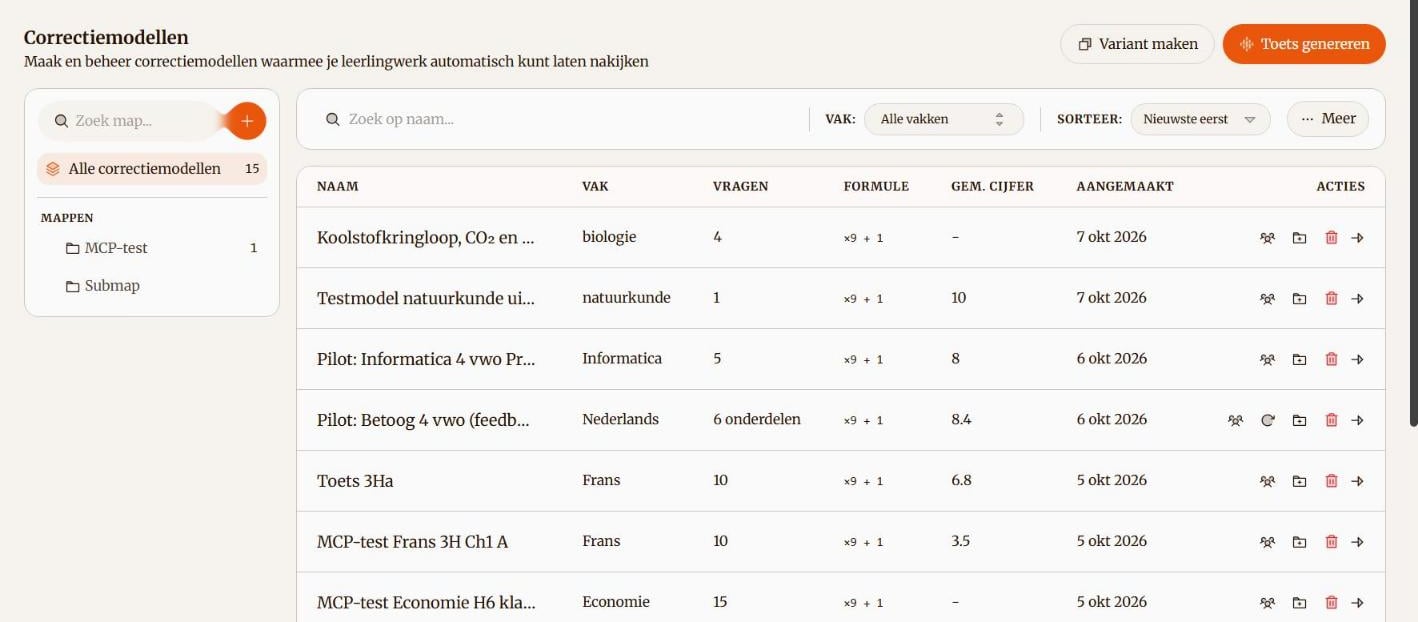The image size is (1418, 622).
Task: Click trash icon for MCP-test Frans 3H row
Action: click(1331, 543)
